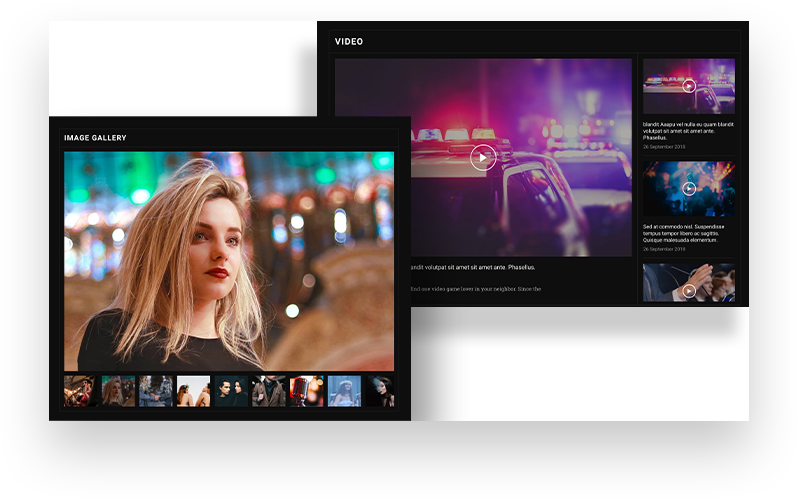The width and height of the screenshot is (798, 498).
Task: Play the main police car video
Action: pyautogui.click(x=483, y=157)
